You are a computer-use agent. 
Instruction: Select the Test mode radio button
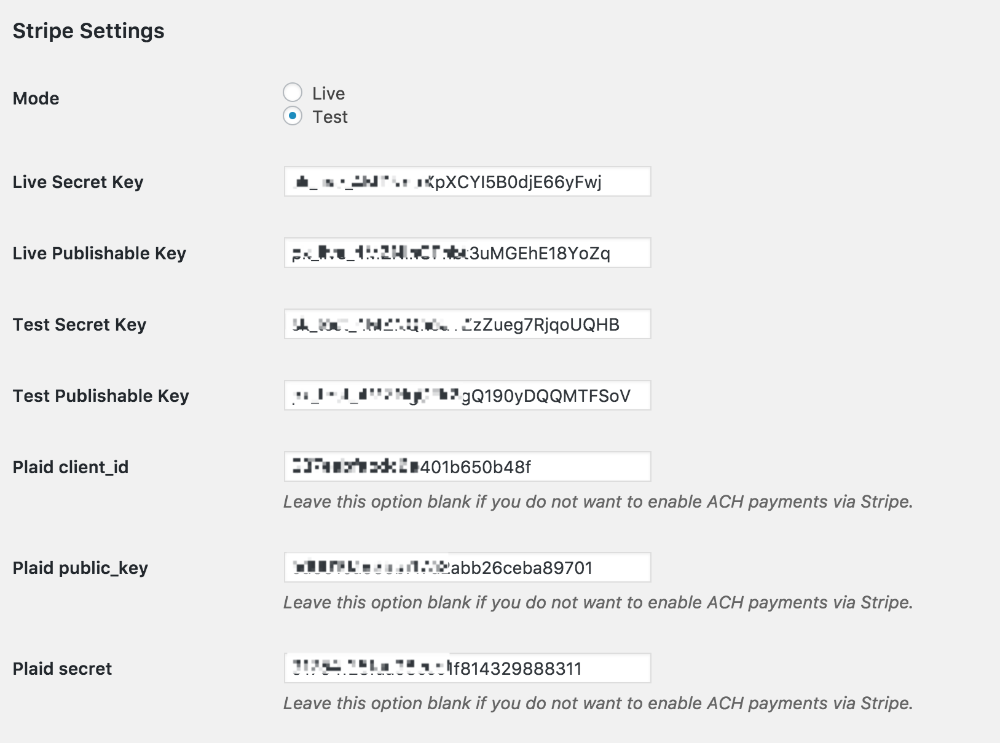(292, 116)
